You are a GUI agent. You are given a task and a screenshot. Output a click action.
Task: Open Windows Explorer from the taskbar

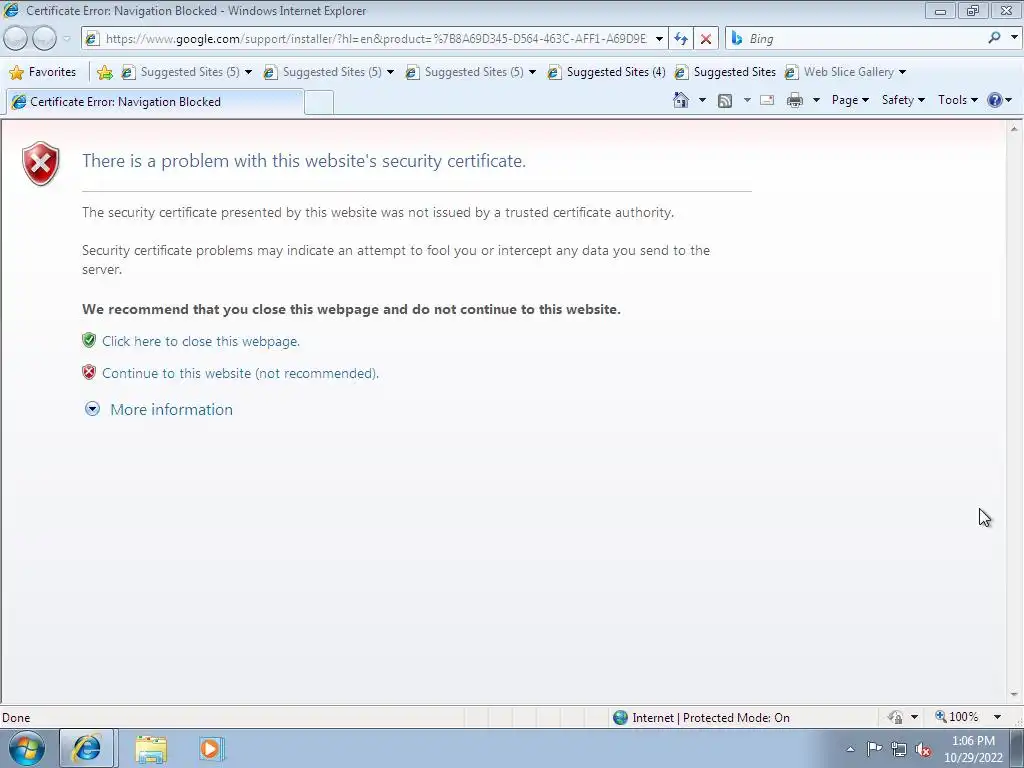pyautogui.click(x=151, y=749)
